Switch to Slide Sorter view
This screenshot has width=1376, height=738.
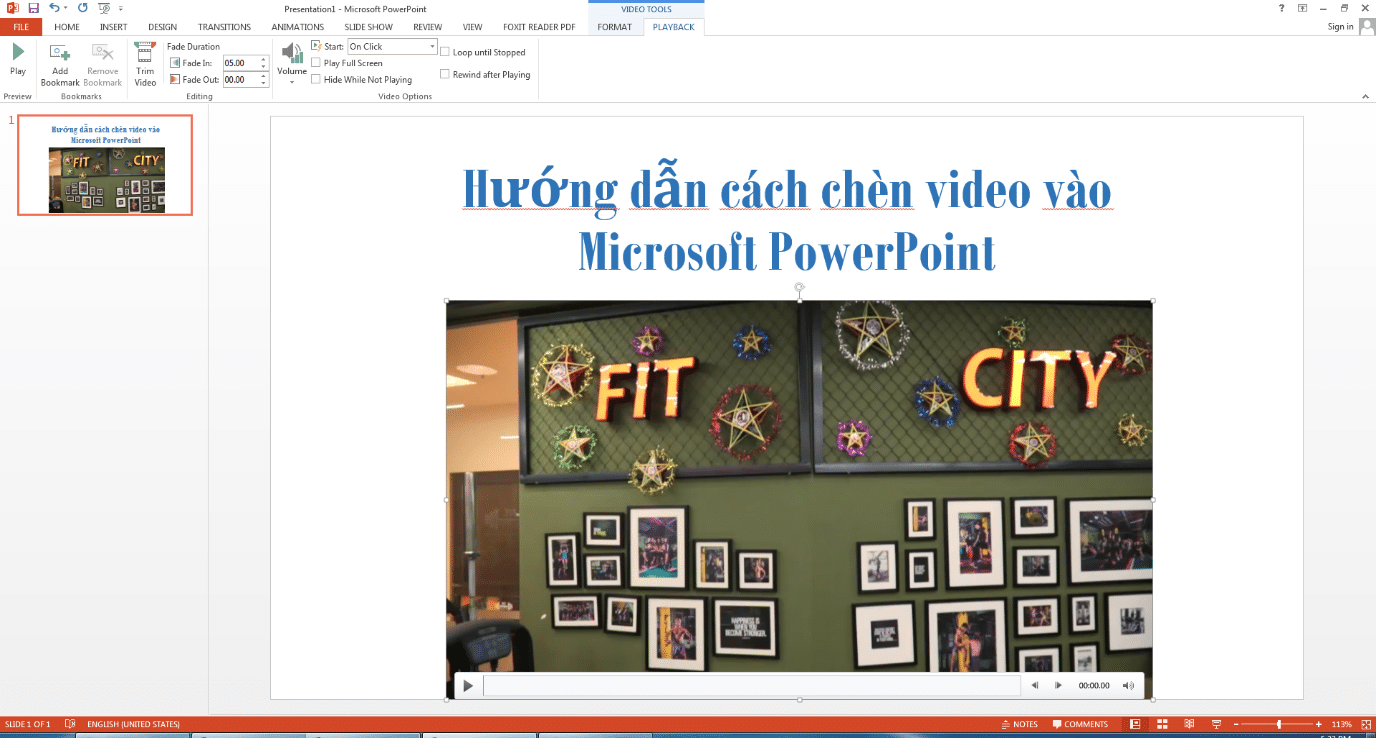1163,724
